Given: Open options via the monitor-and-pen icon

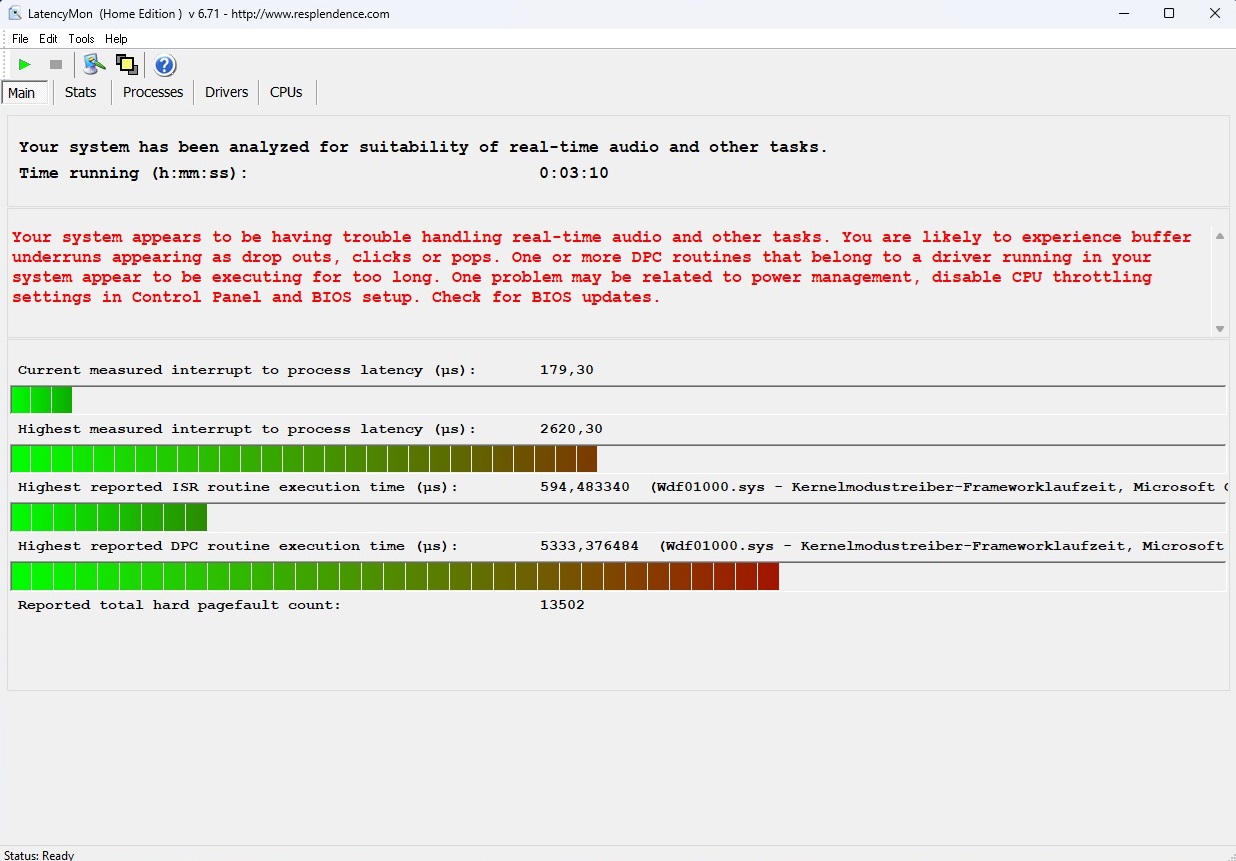Looking at the screenshot, I should 94,65.
